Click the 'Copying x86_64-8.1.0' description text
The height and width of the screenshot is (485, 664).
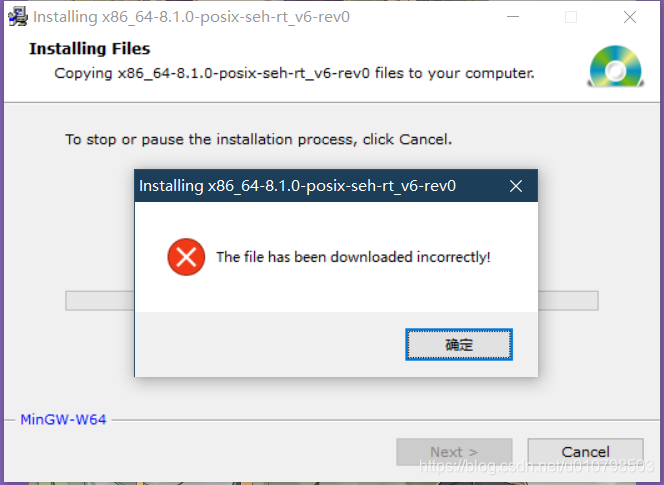pyautogui.click(x=294, y=73)
